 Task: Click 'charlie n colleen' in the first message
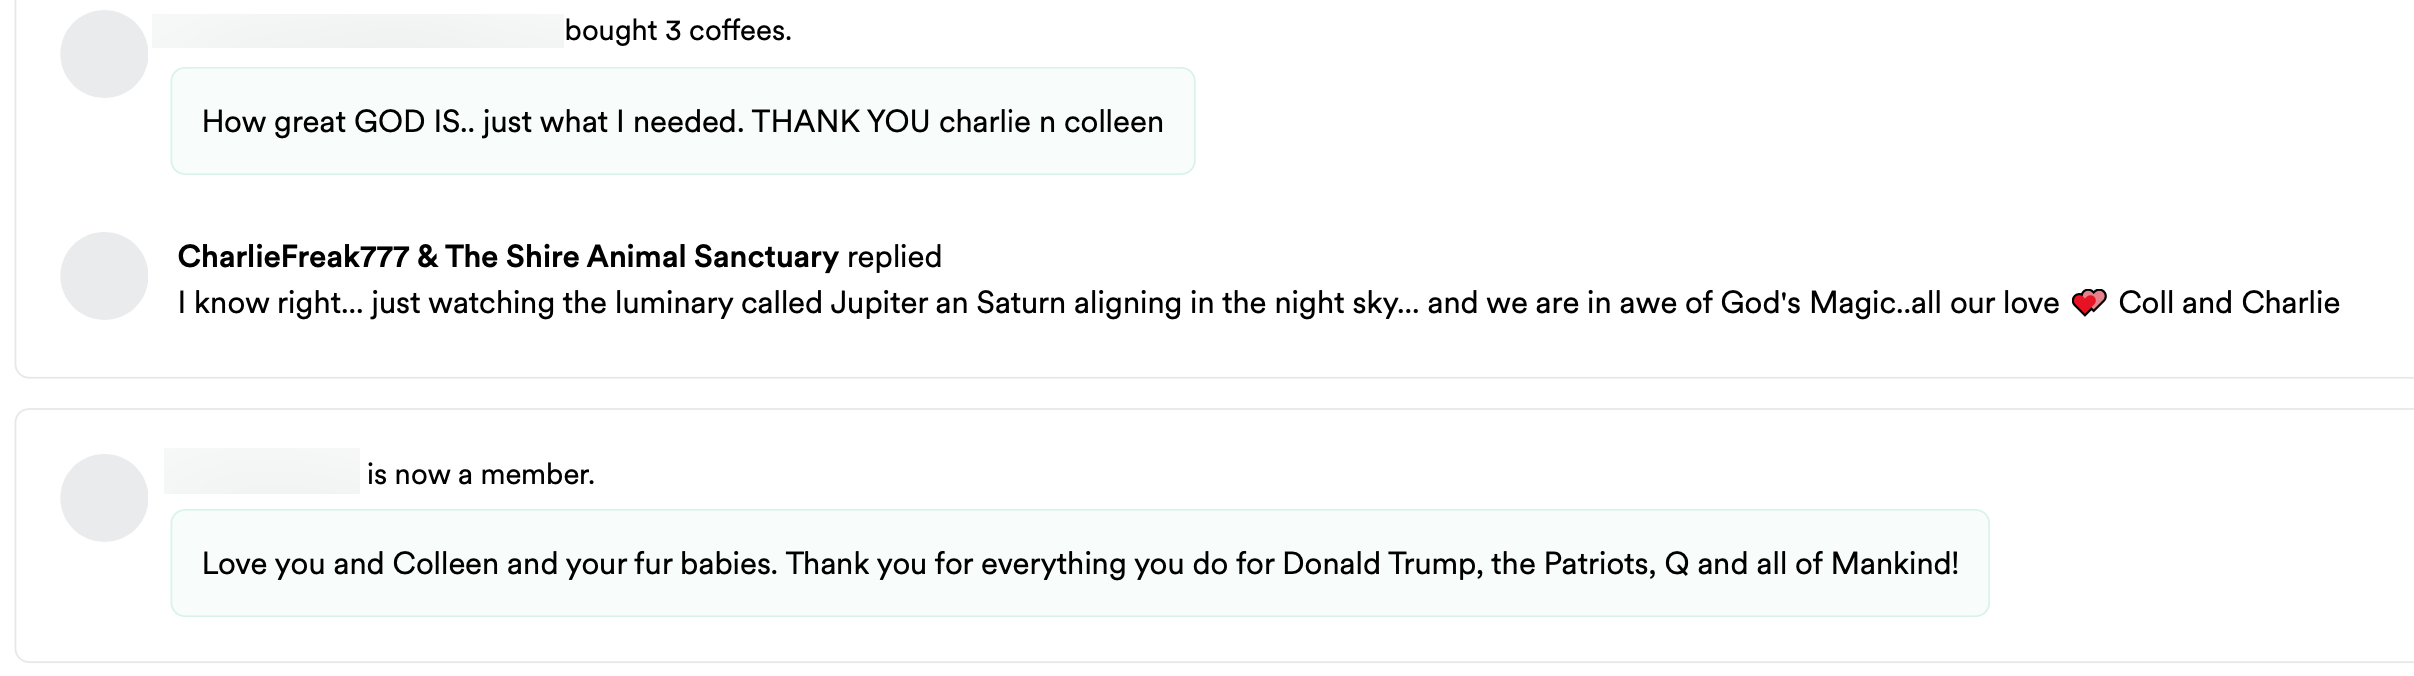tap(1051, 122)
